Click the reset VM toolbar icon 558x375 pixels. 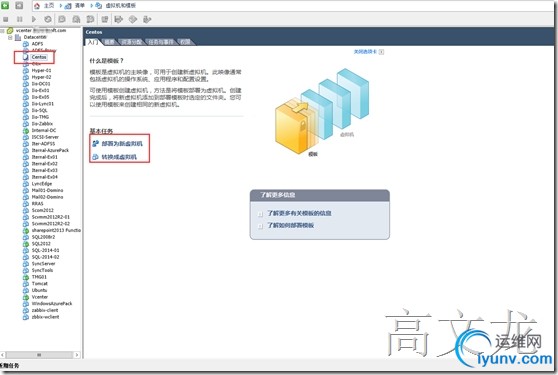48,19
